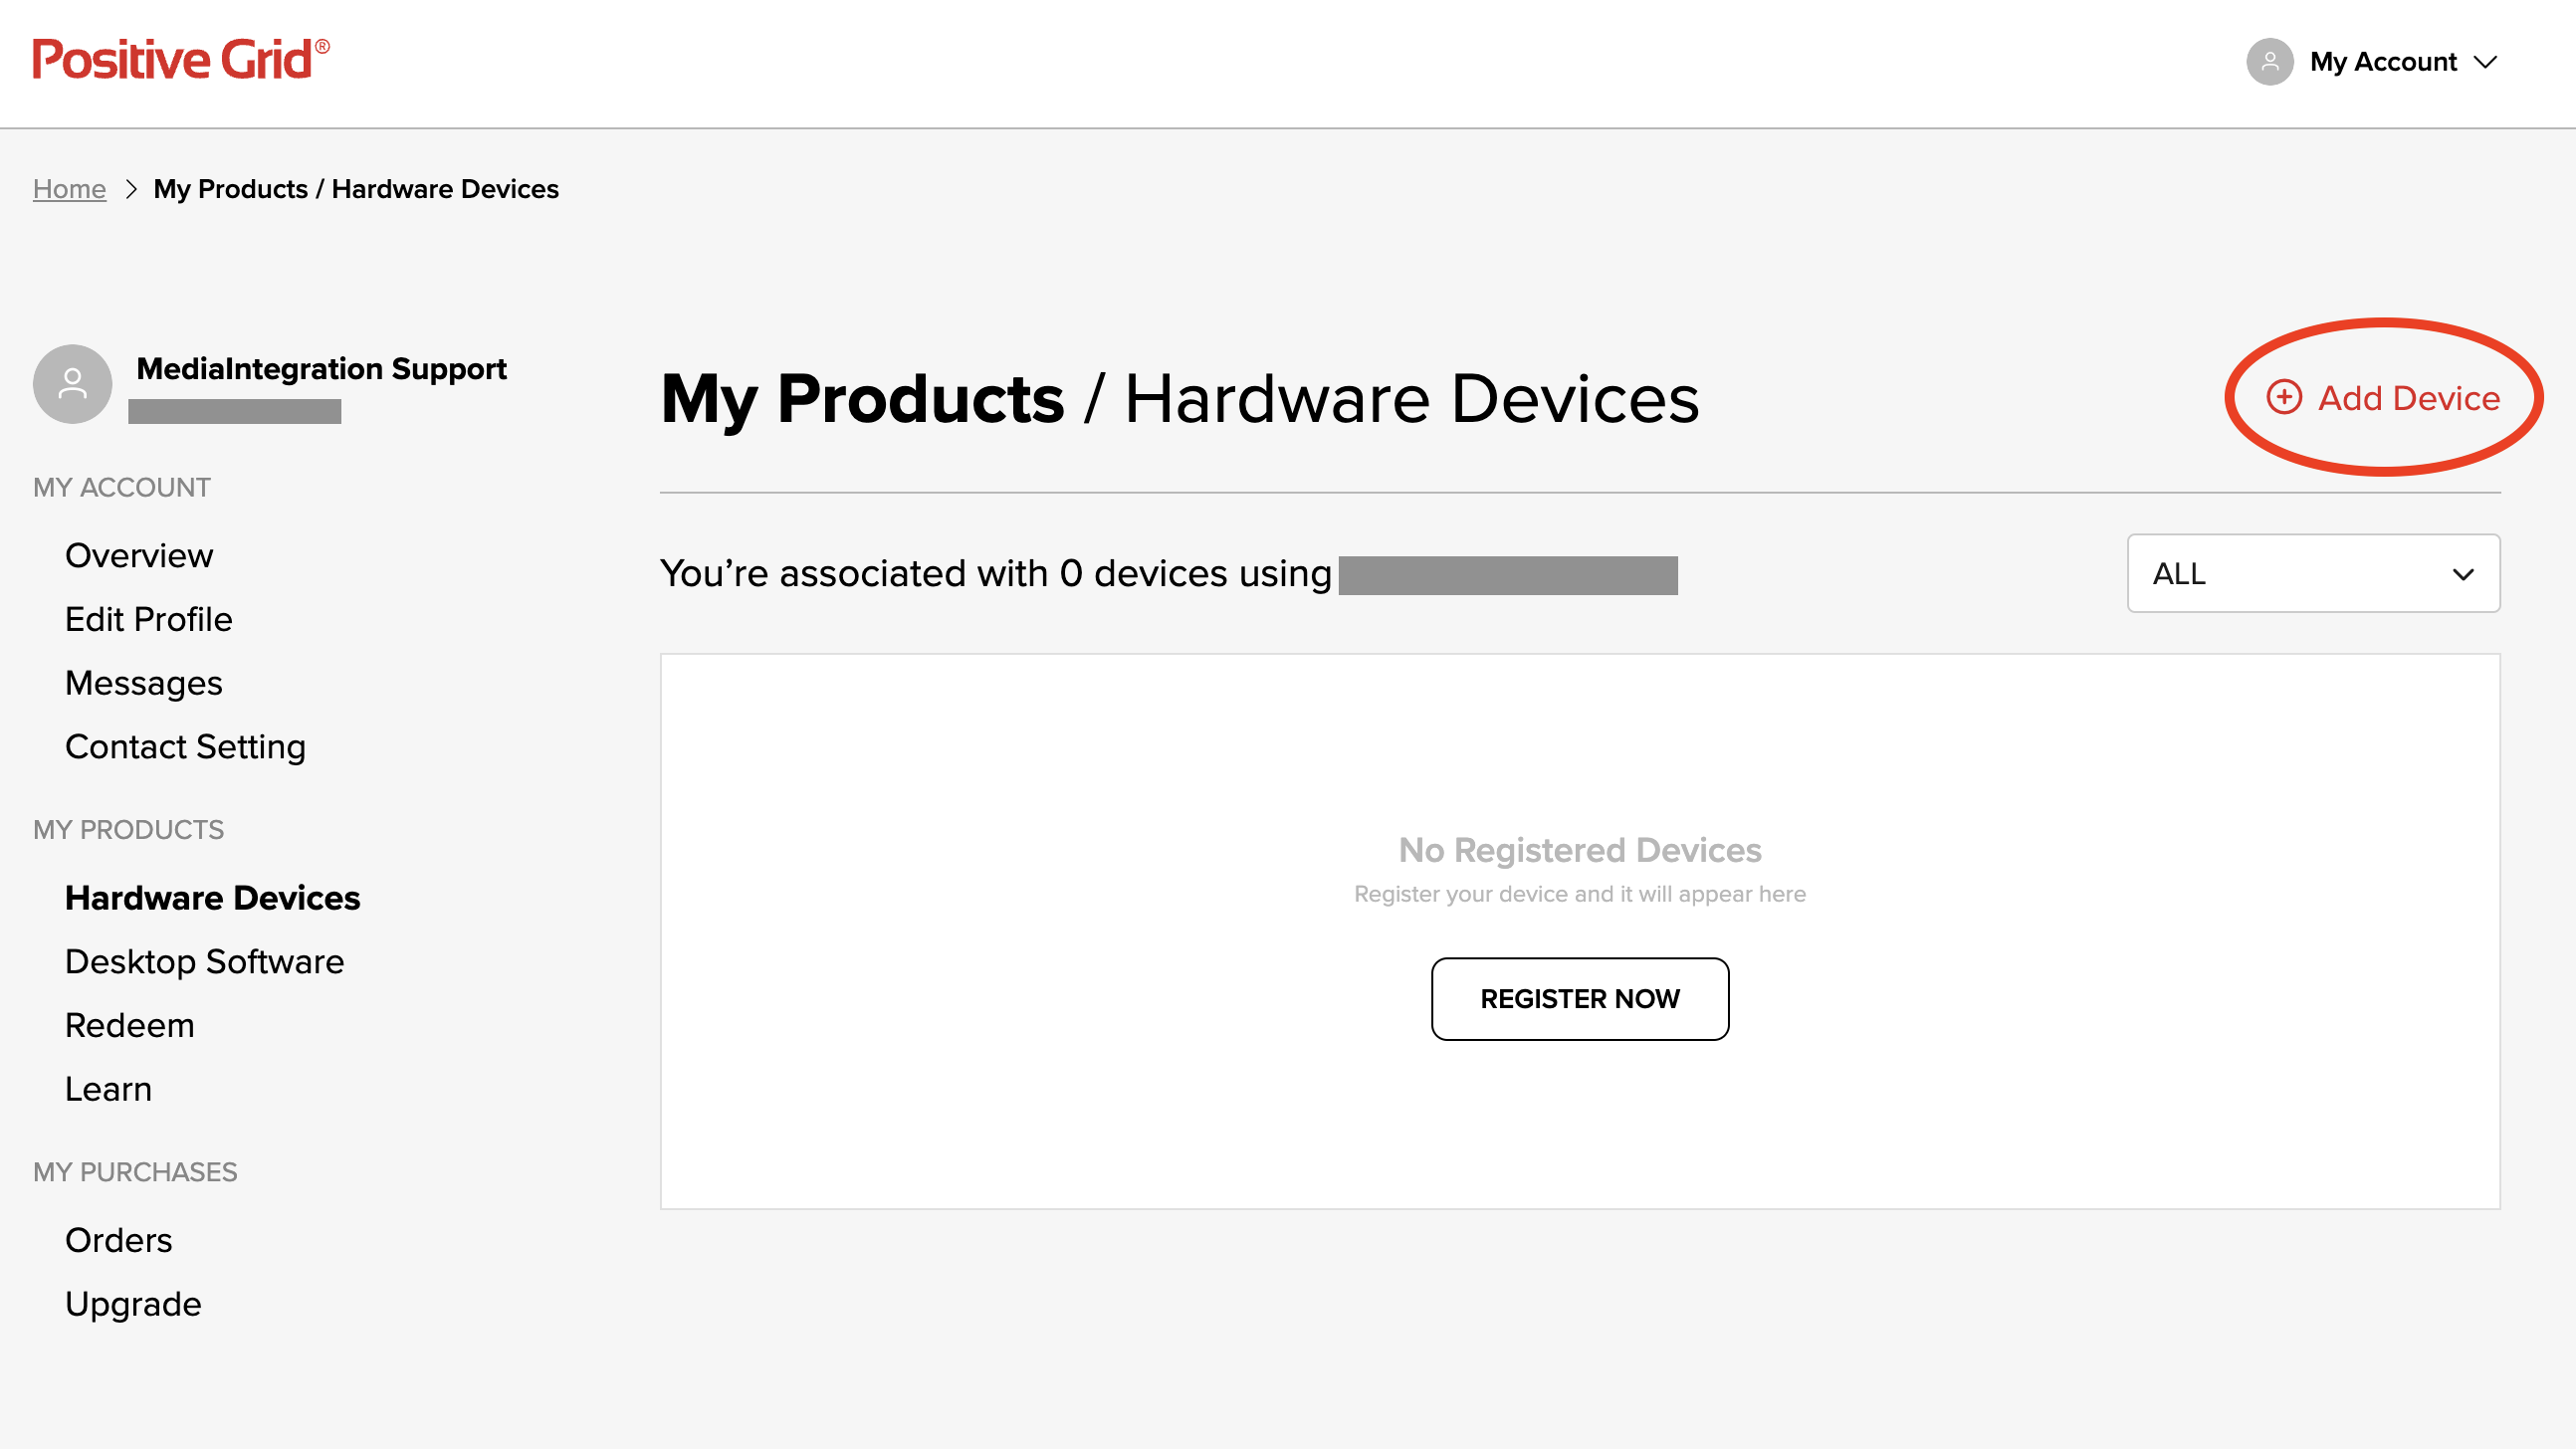Image resolution: width=2576 pixels, height=1449 pixels.
Task: Go to the Redeem page
Action: tap(130, 1025)
